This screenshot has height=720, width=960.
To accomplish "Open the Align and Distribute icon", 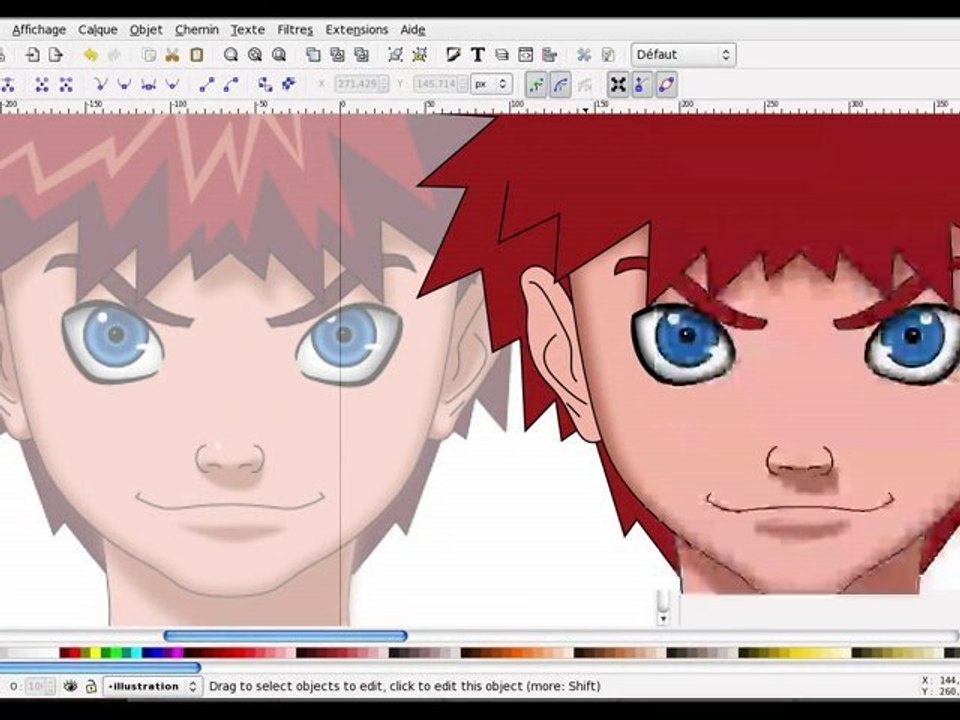I will click(x=549, y=55).
